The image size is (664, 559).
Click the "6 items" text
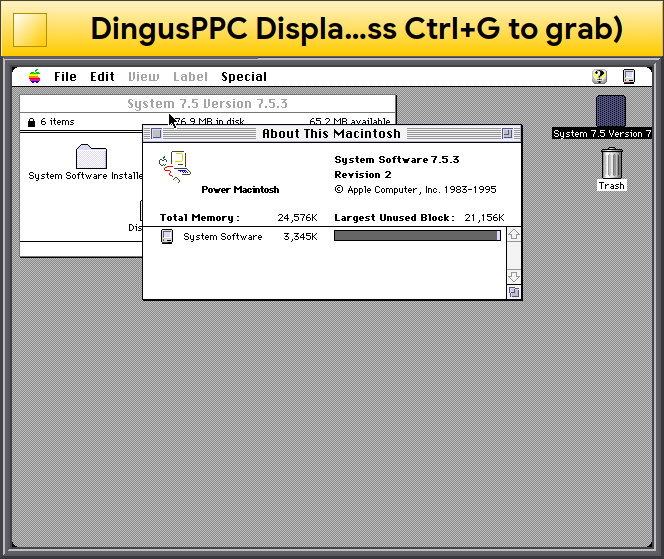click(x=57, y=122)
